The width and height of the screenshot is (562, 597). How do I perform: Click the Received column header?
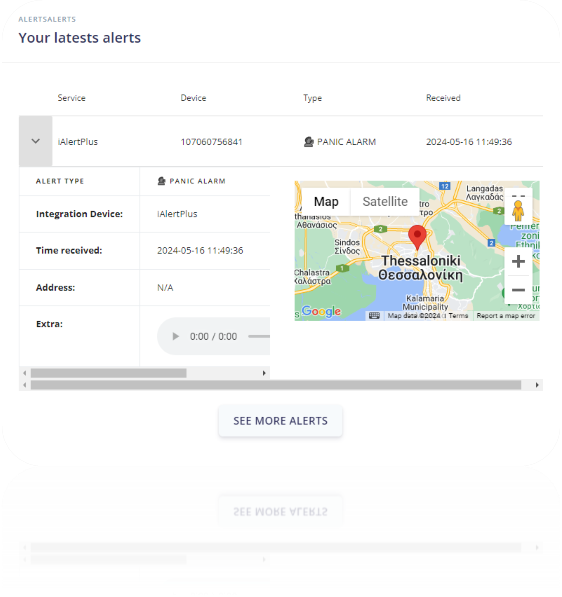(x=443, y=98)
